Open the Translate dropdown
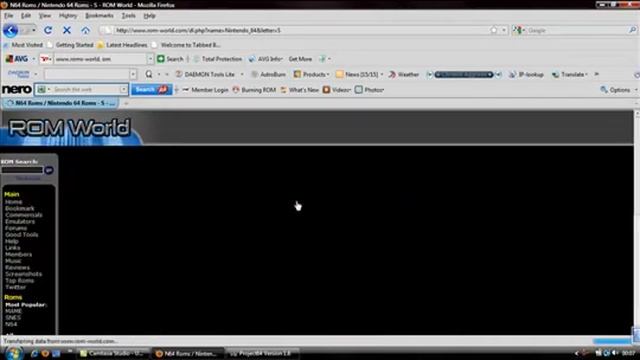 (570, 74)
